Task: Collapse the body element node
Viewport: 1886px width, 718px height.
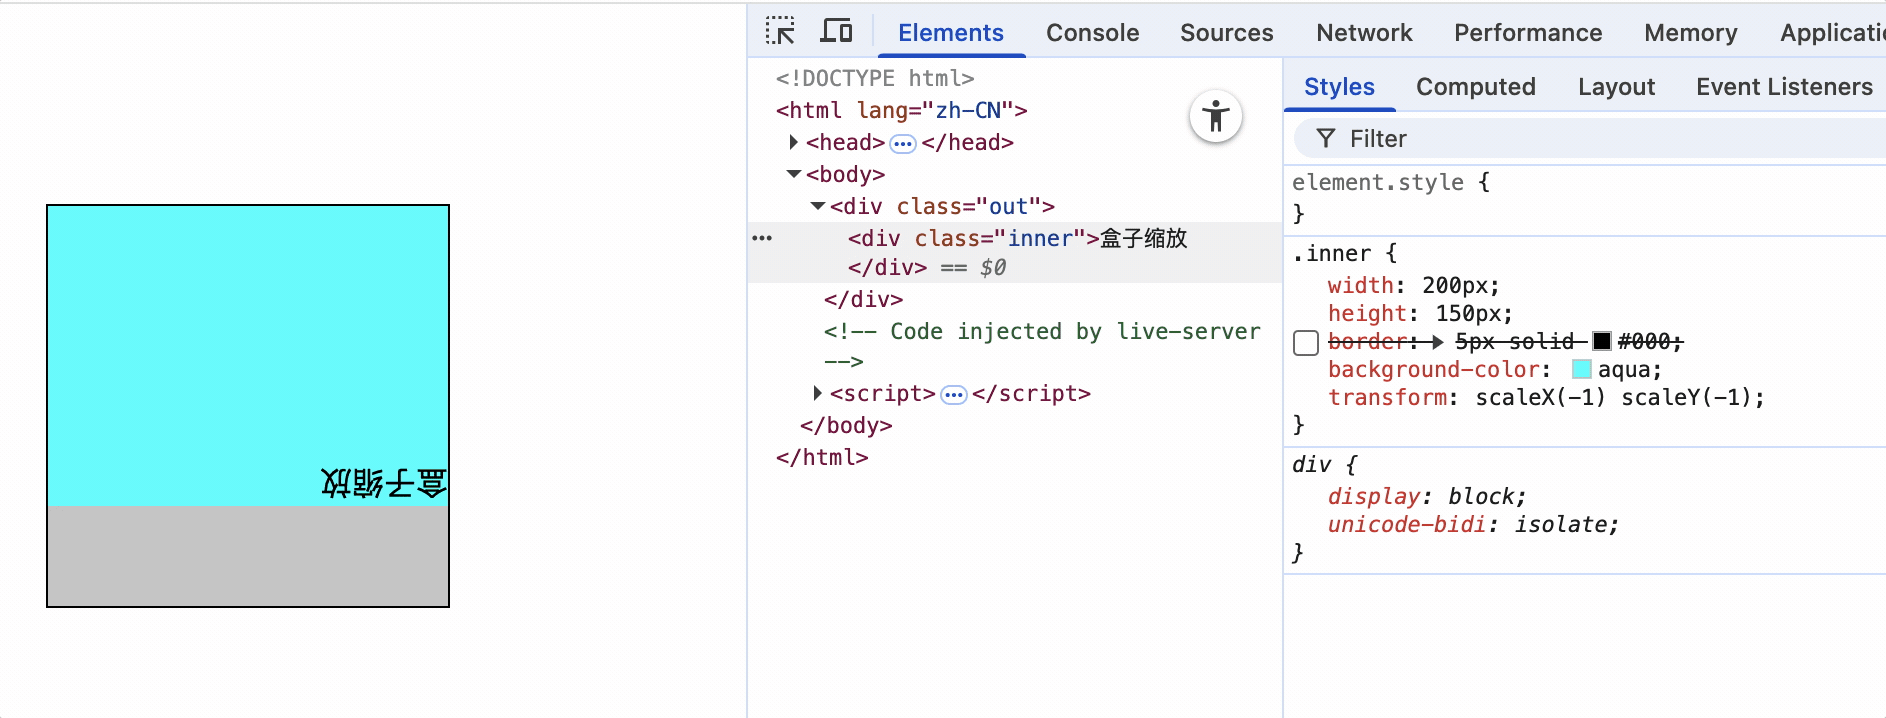Action: (794, 174)
